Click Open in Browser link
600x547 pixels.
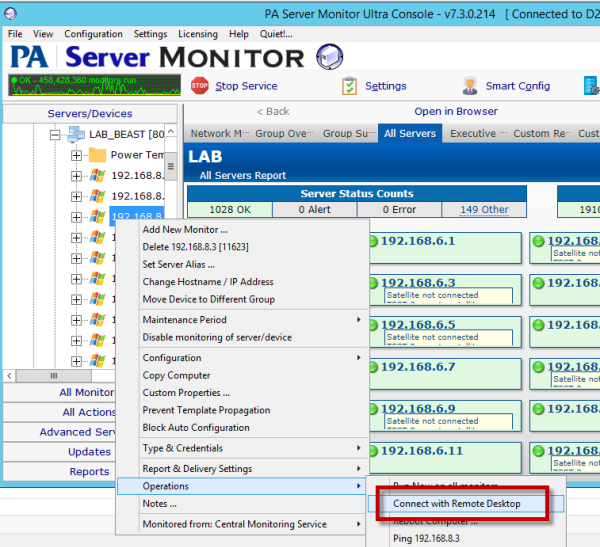coord(456,111)
